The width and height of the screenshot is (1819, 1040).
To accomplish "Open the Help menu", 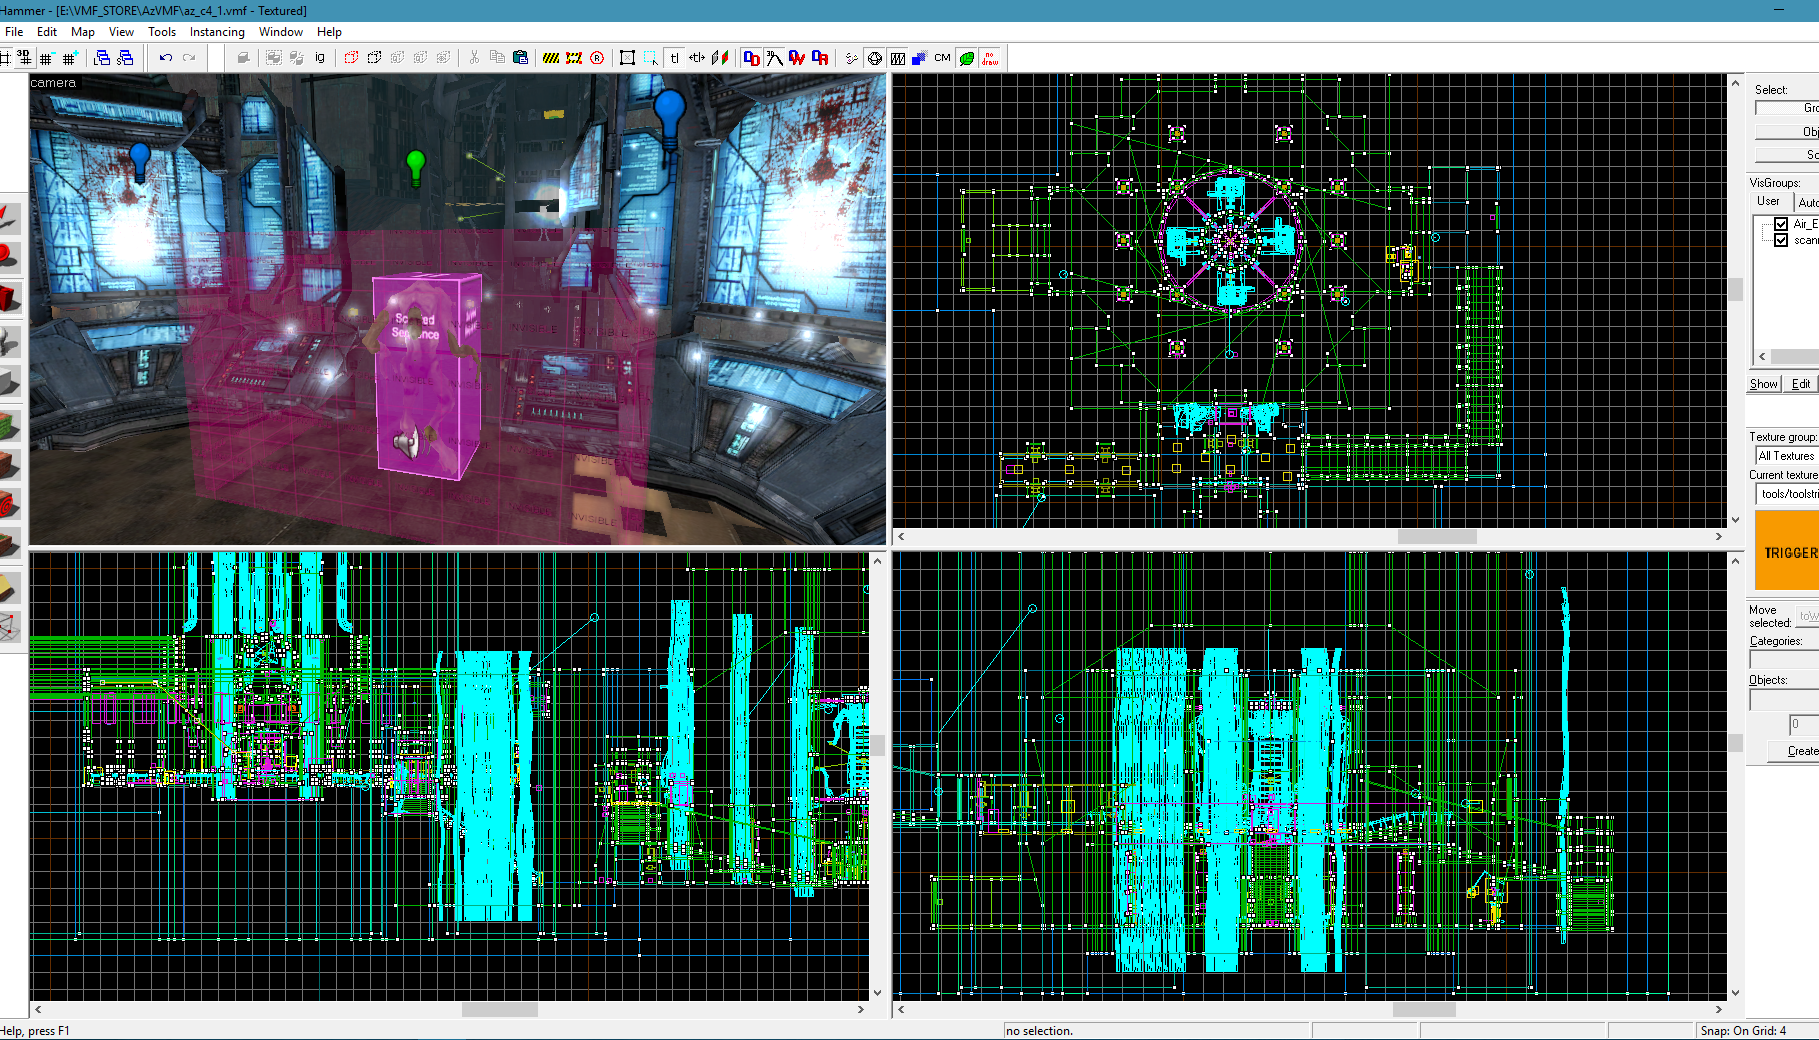I will click(x=329, y=32).
